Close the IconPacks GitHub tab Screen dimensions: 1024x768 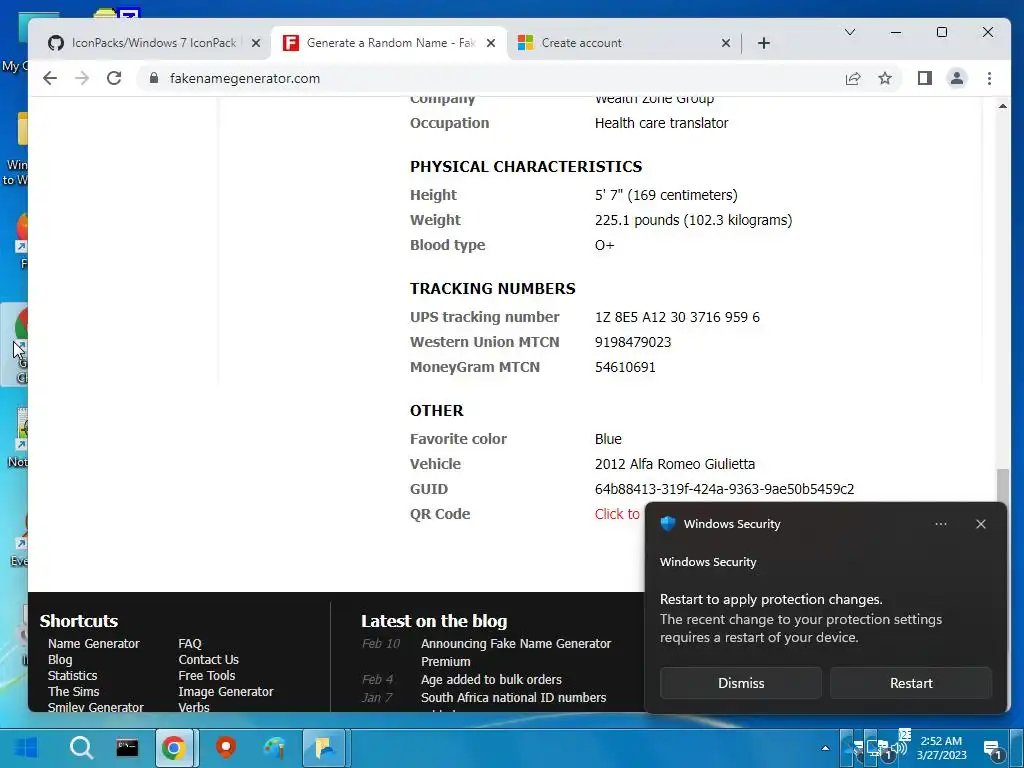[256, 43]
